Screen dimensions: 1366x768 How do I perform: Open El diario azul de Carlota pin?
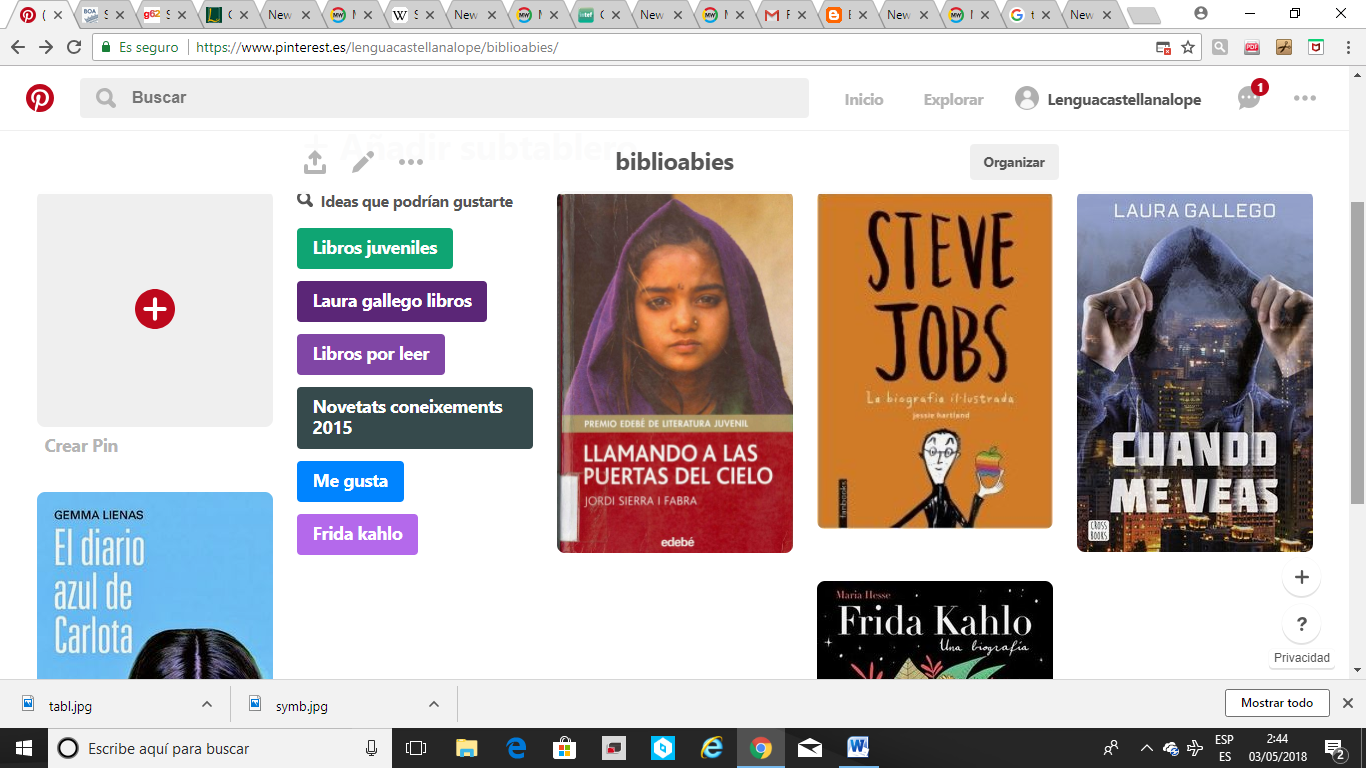click(155, 586)
